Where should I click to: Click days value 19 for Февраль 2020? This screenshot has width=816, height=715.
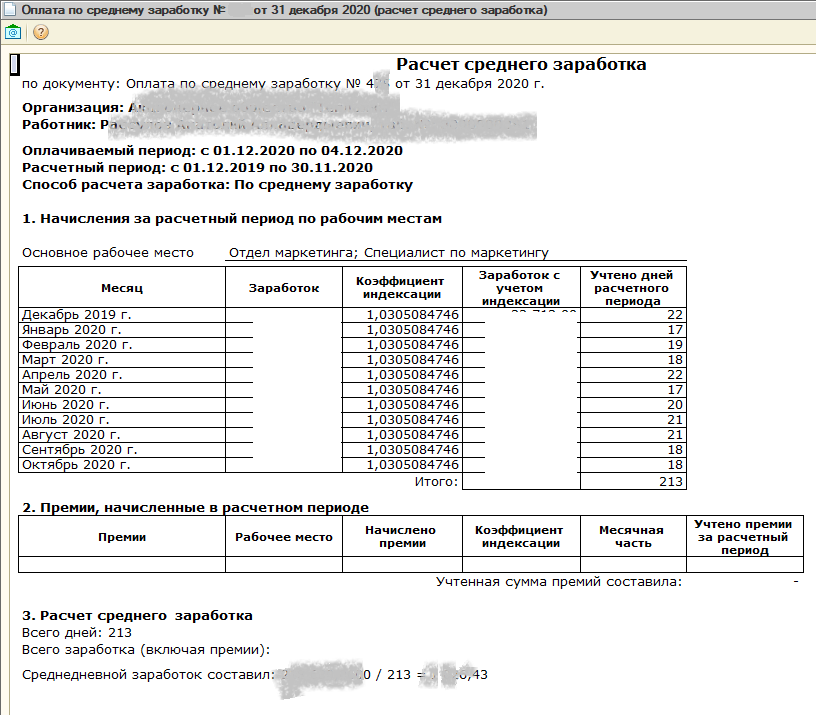tap(633, 345)
